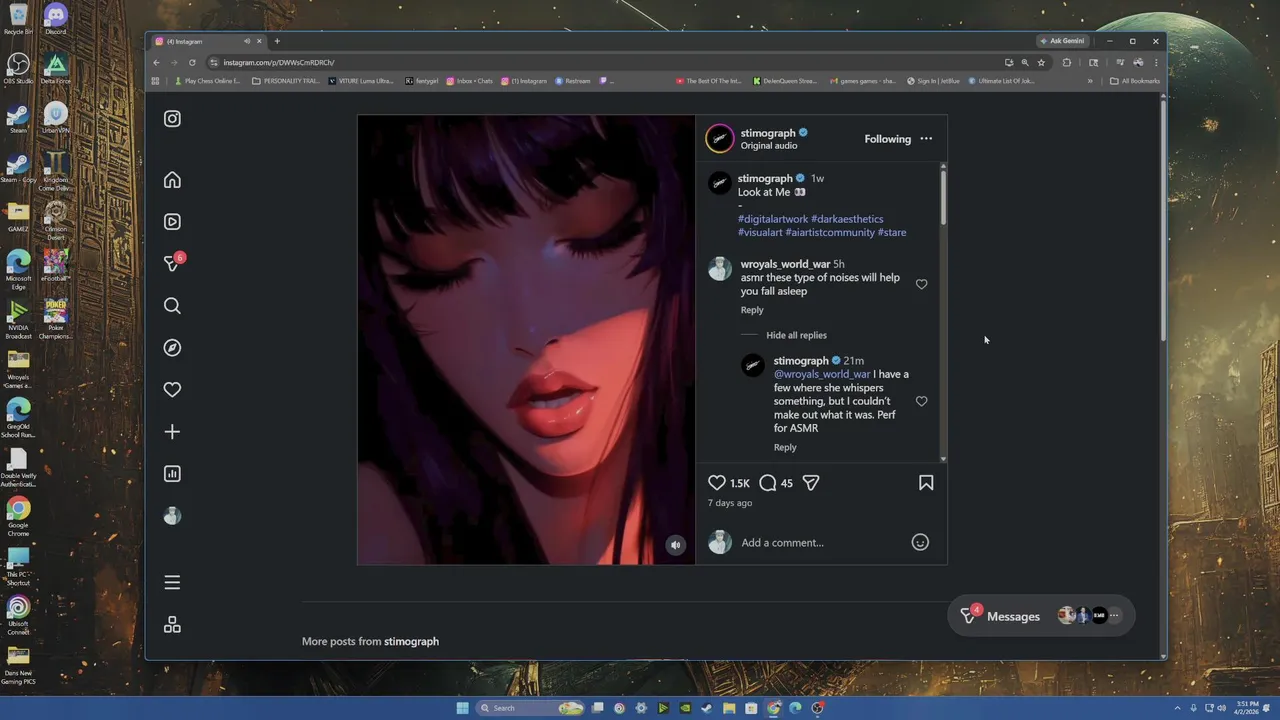Reply to stimograph's 21m comment
Image resolution: width=1280 pixels, height=720 pixels.
[785, 447]
